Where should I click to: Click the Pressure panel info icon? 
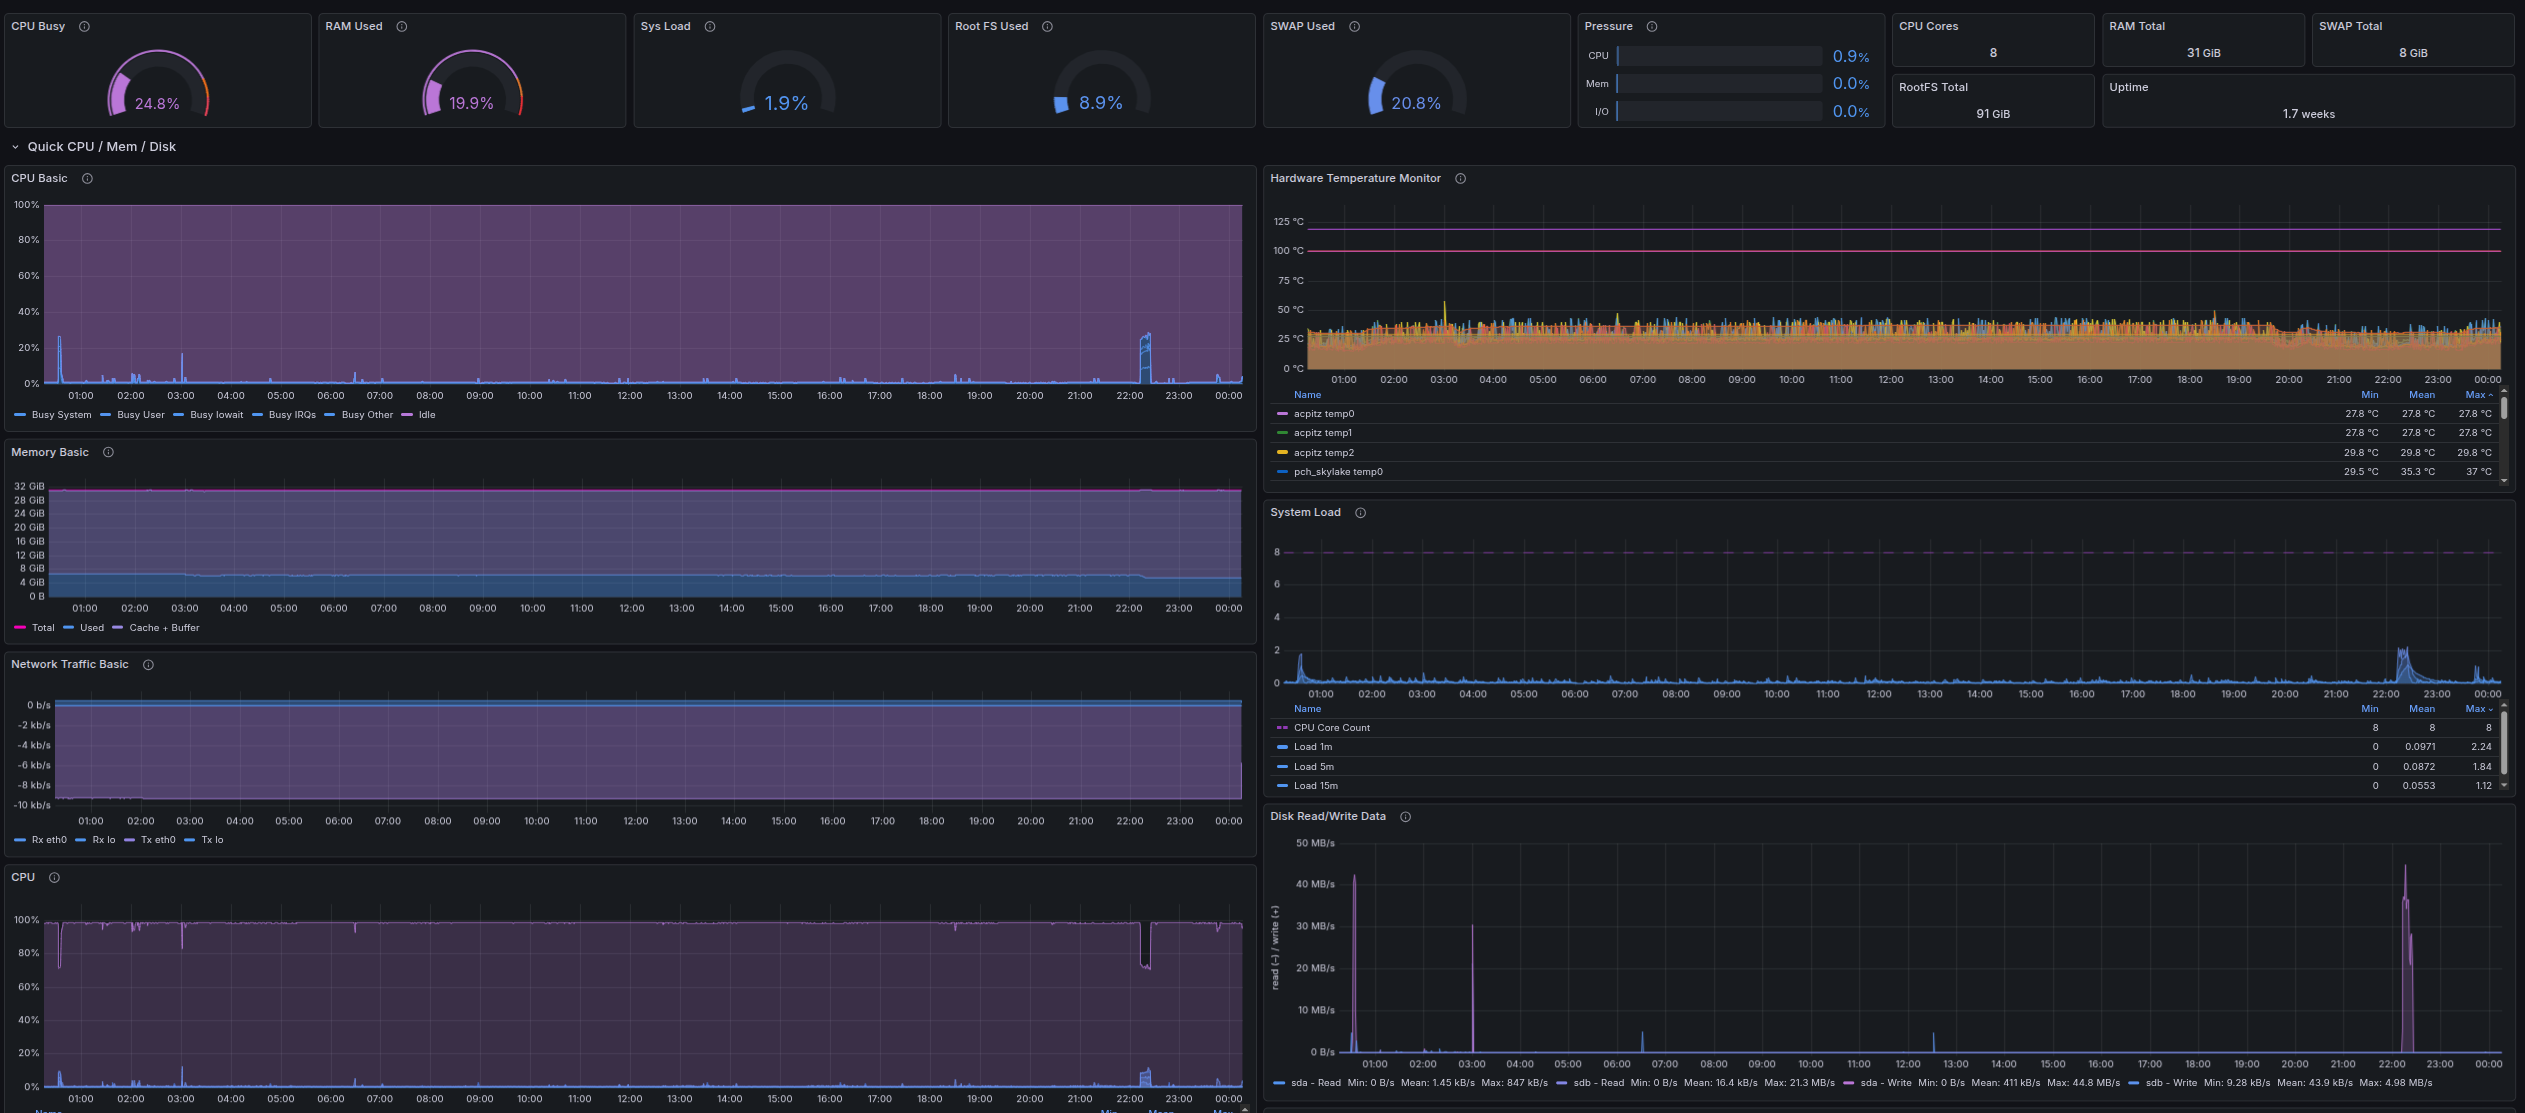pyautogui.click(x=1651, y=26)
